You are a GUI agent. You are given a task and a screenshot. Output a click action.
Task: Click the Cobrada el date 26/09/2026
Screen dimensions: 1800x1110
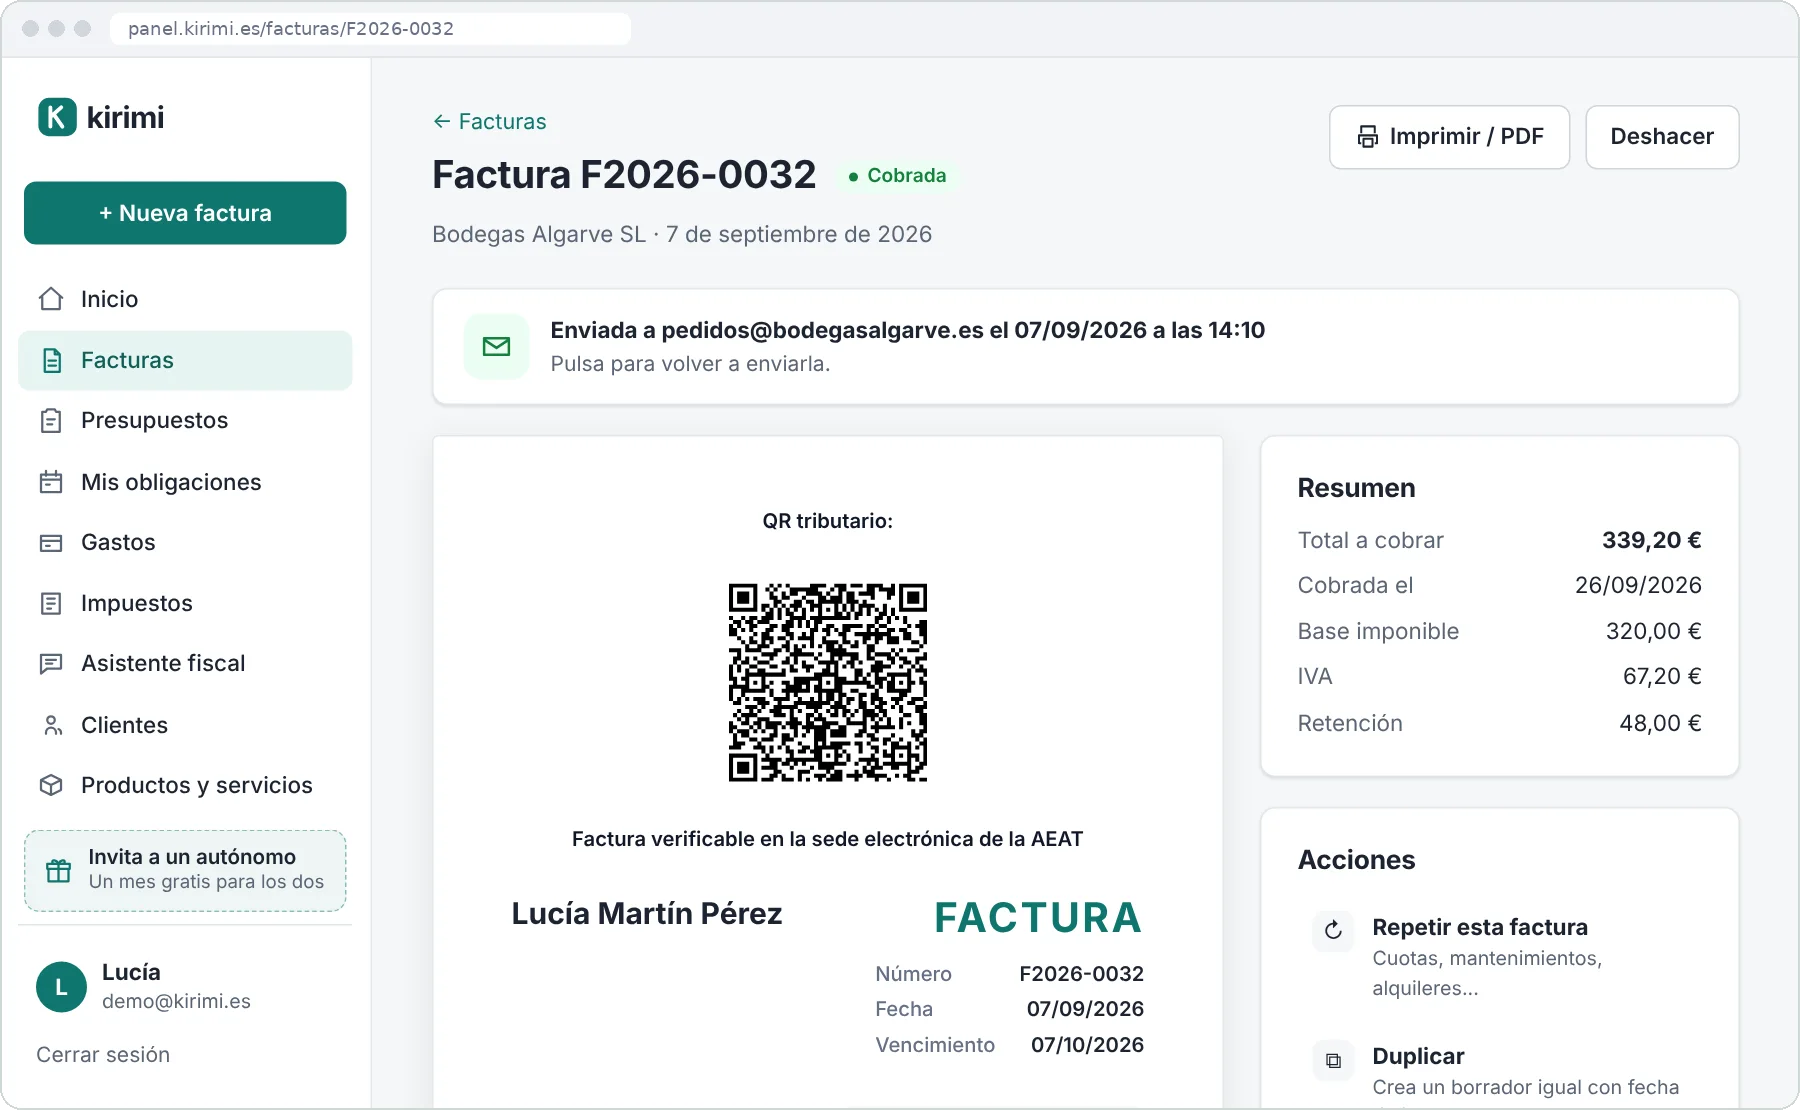[1638, 585]
